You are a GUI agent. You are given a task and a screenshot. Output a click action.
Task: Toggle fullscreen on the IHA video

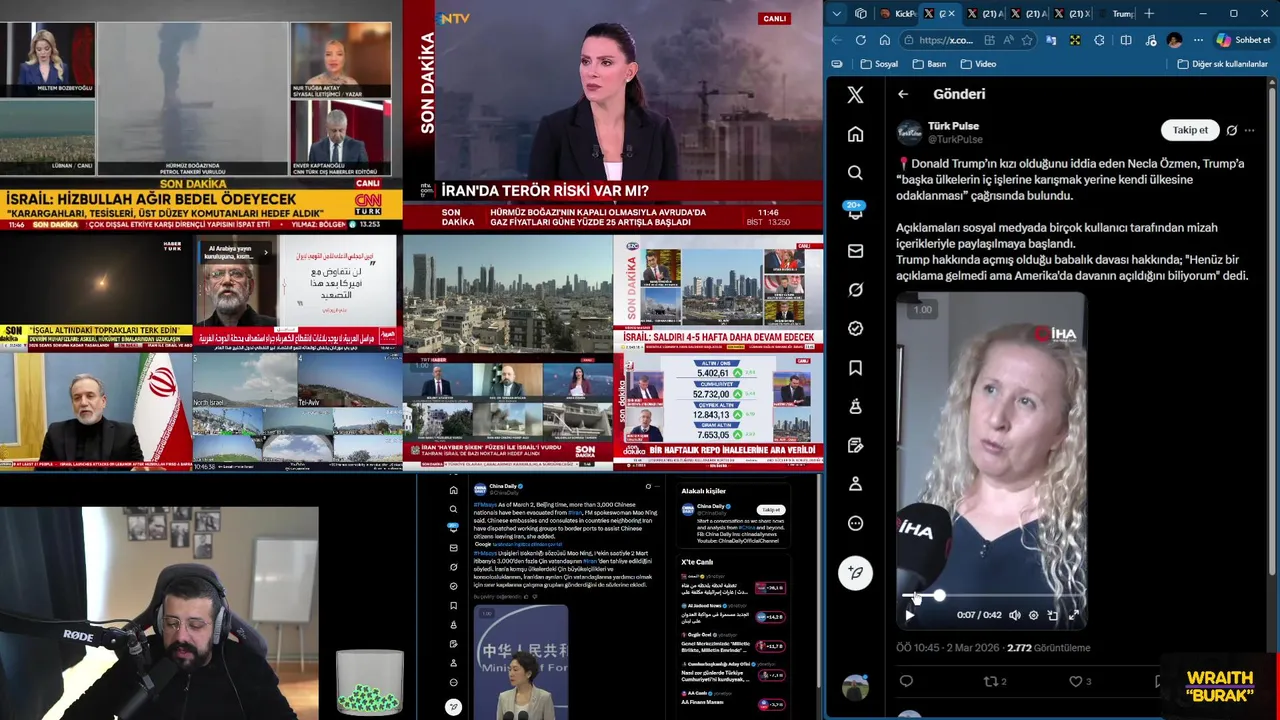[x=1073, y=615]
